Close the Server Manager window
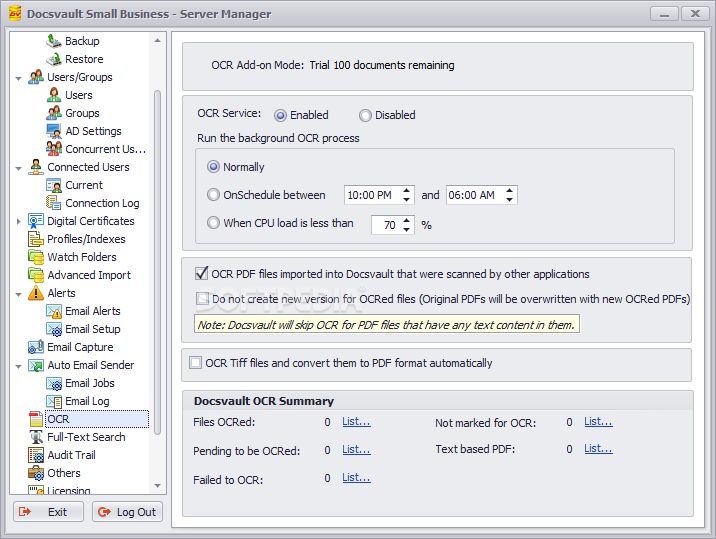The height and width of the screenshot is (539, 716). click(x=695, y=14)
